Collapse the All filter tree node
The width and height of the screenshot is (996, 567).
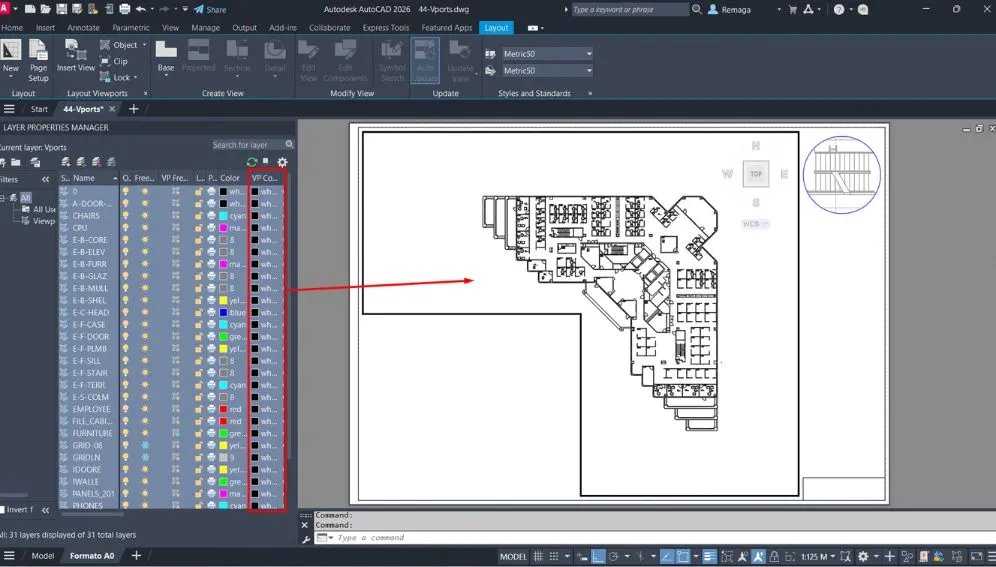click(3, 197)
